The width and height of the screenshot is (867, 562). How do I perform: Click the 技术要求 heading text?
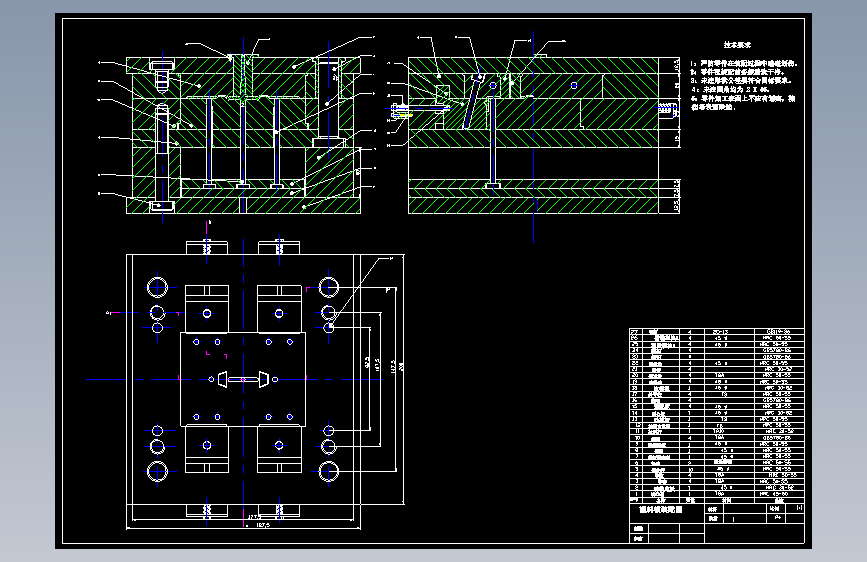(x=737, y=45)
